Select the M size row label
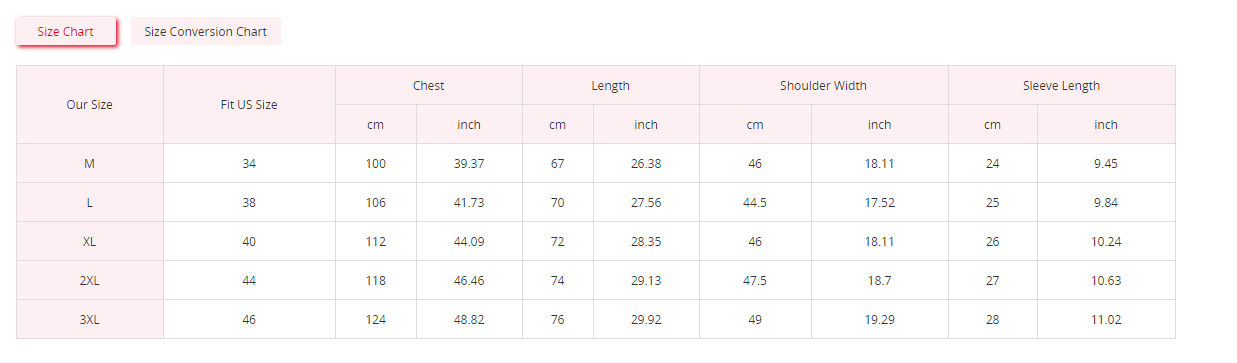The width and height of the screenshot is (1237, 363). pyautogui.click(x=90, y=163)
